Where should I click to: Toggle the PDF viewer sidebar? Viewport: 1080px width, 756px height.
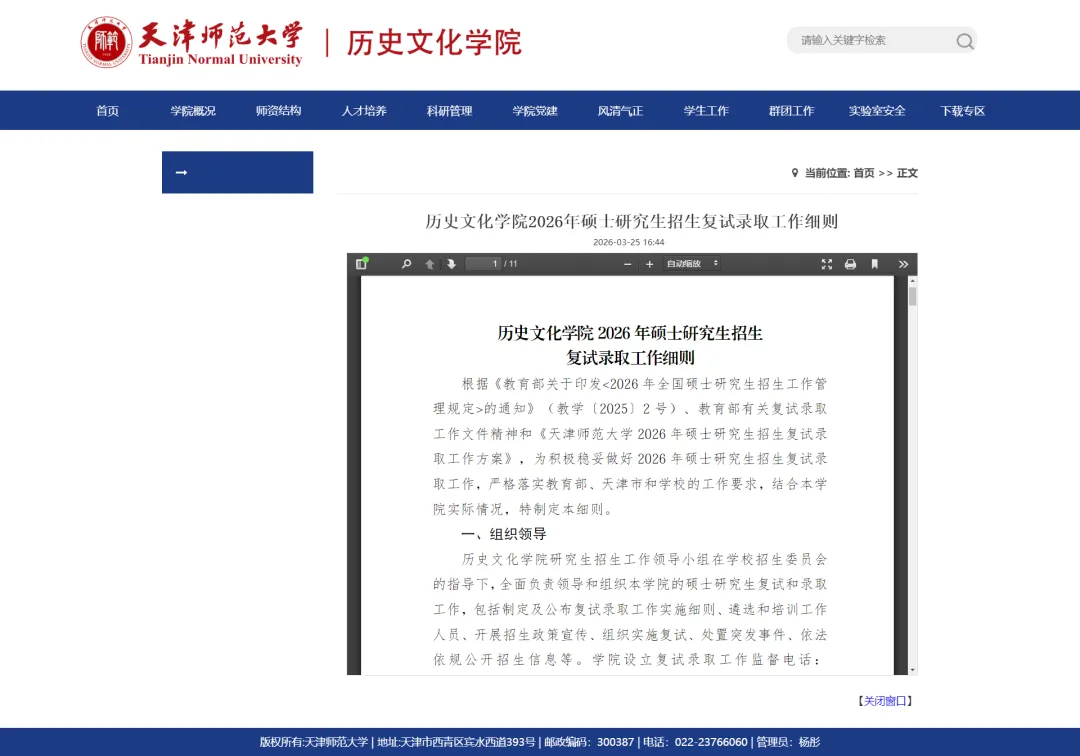(362, 264)
